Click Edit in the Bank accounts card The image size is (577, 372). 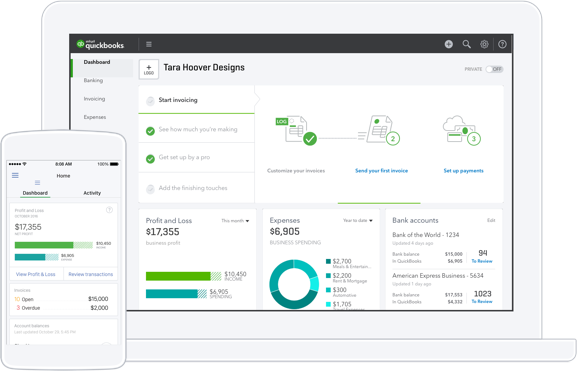click(x=491, y=220)
